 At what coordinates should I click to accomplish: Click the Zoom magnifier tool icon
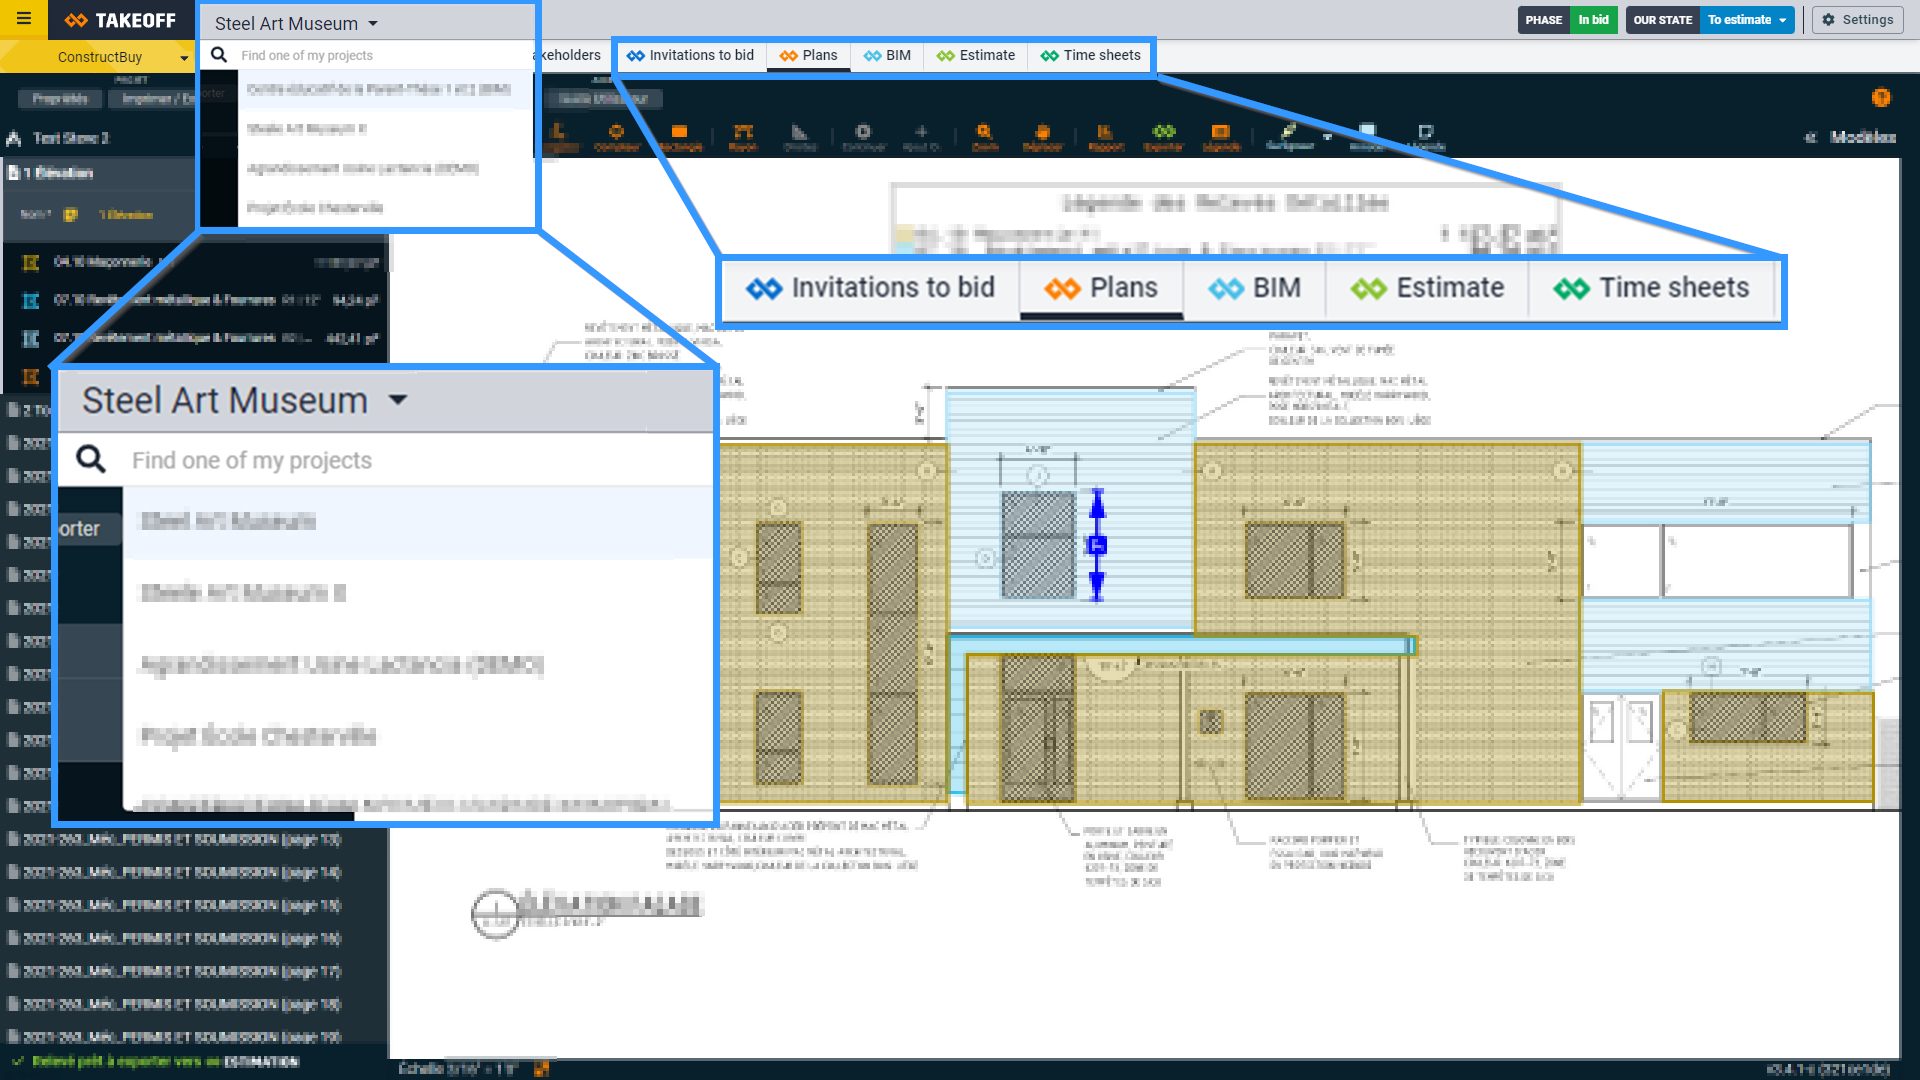pyautogui.click(x=984, y=133)
